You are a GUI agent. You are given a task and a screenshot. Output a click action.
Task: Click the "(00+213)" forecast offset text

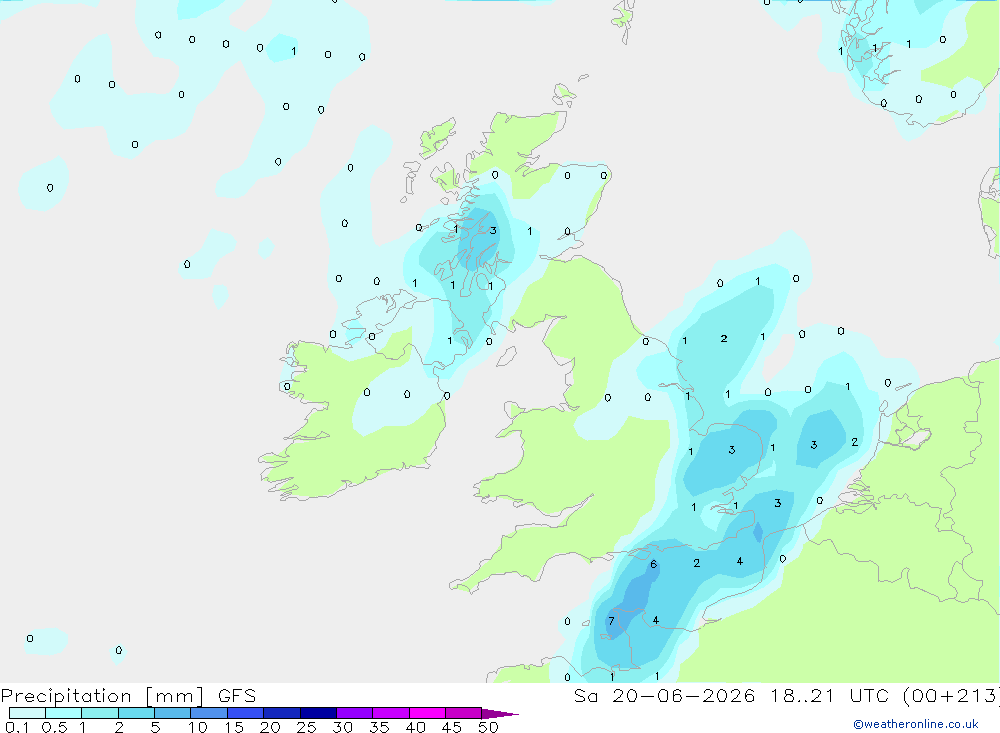(x=951, y=696)
